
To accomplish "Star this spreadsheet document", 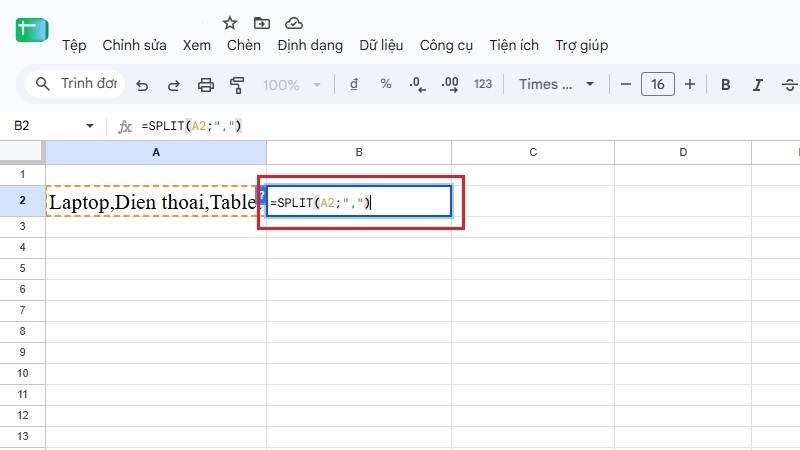I will 230,23.
